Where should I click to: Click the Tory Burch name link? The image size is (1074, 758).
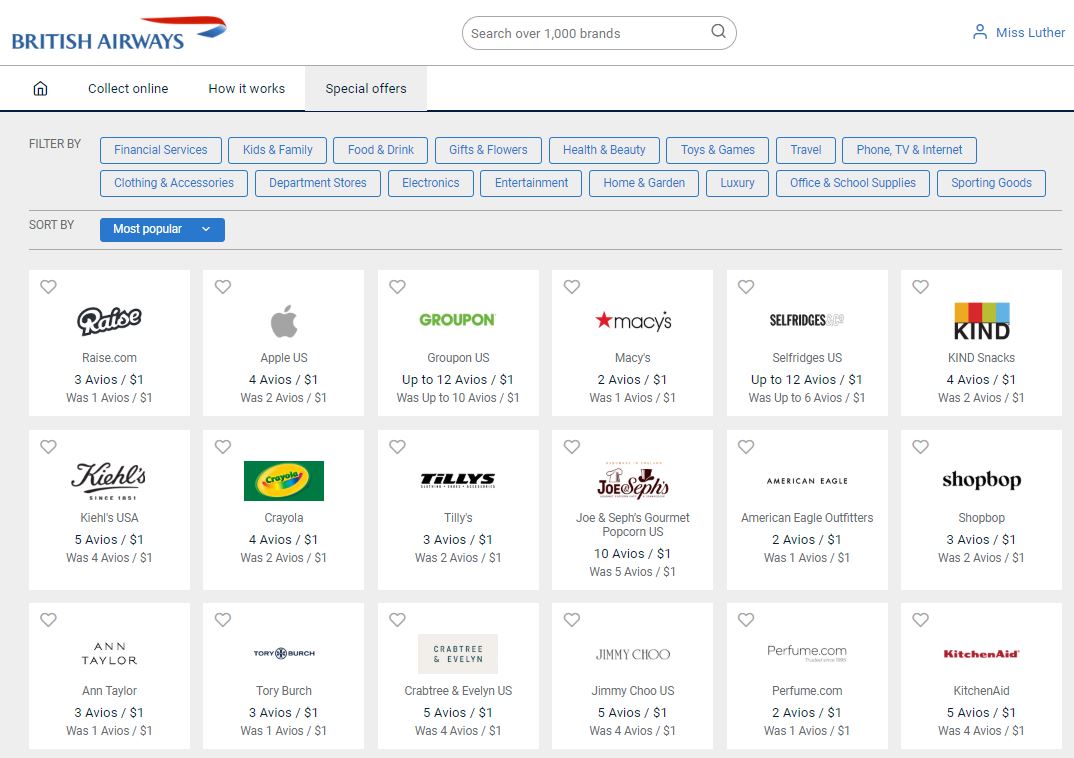pos(284,691)
